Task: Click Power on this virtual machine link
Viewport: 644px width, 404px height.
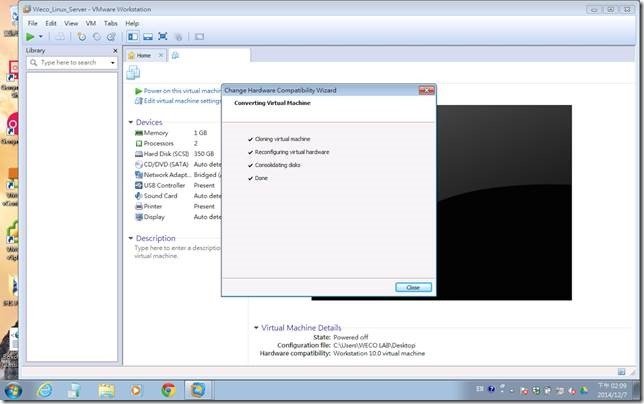Action: (x=178, y=91)
